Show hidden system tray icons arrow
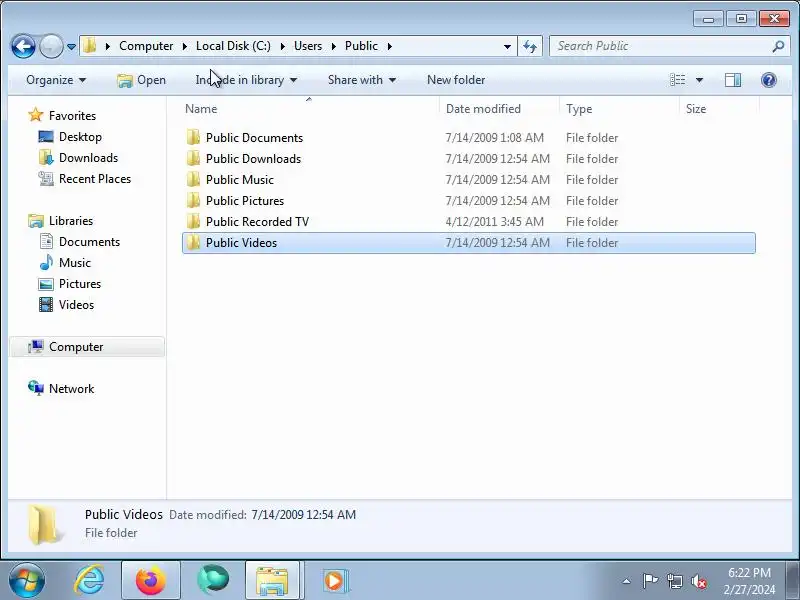The image size is (800, 600). (x=626, y=581)
